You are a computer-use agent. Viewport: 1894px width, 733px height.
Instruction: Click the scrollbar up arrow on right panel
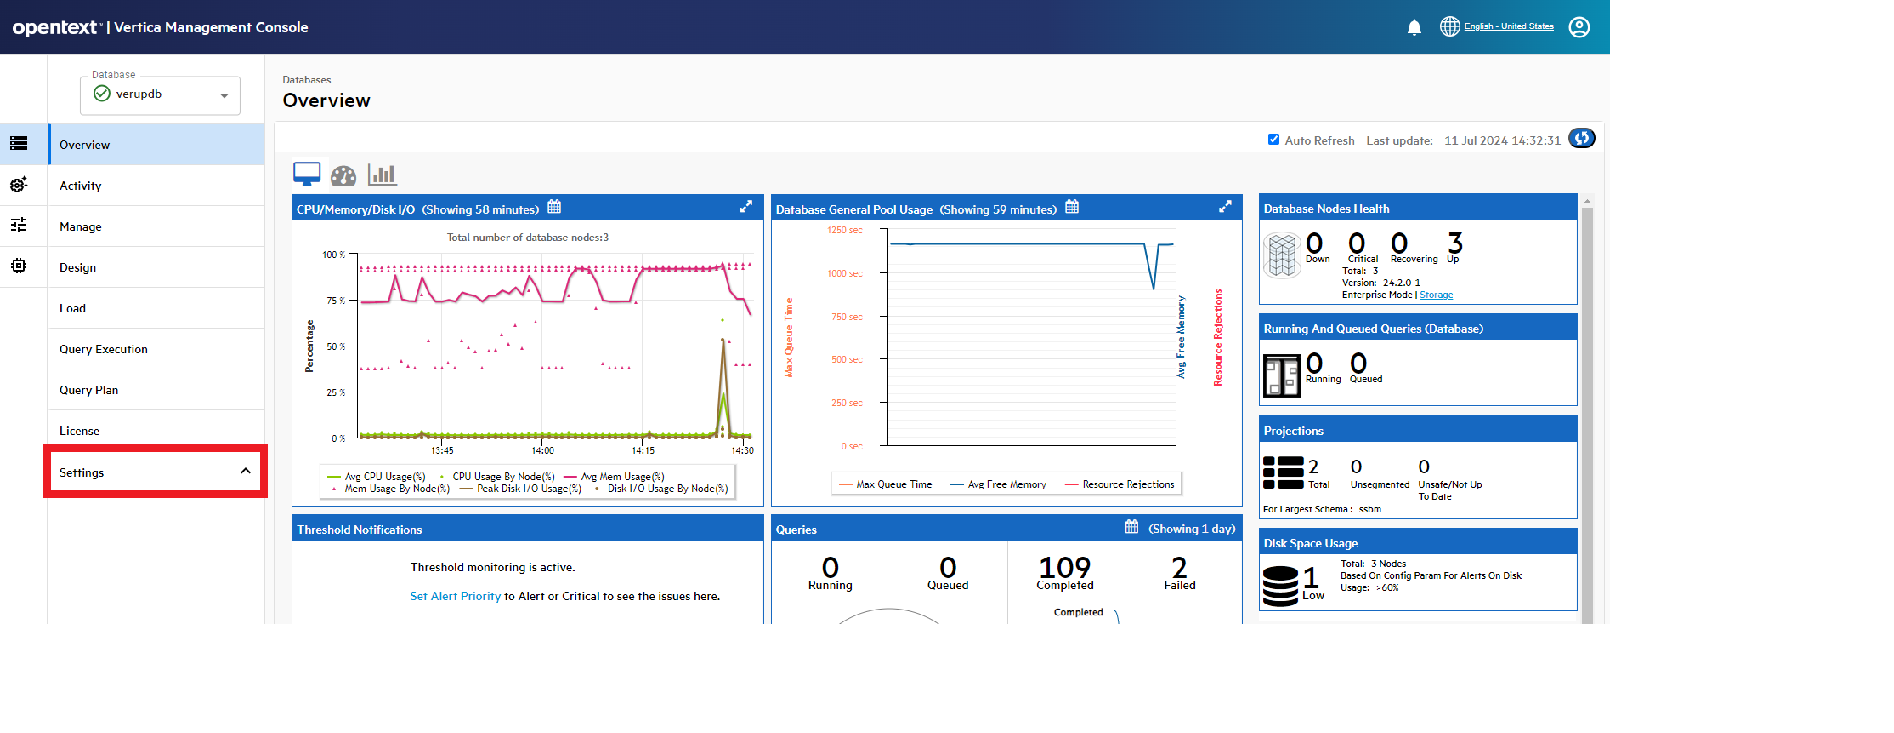click(1587, 200)
